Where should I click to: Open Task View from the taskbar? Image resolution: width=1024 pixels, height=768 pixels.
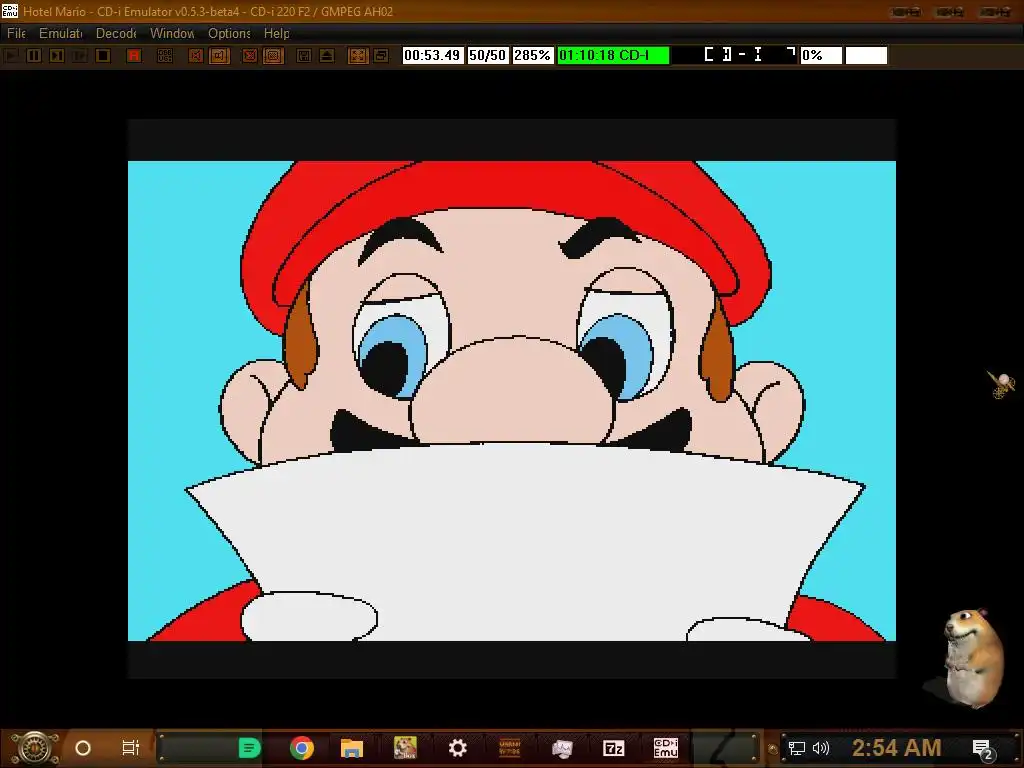pos(131,748)
